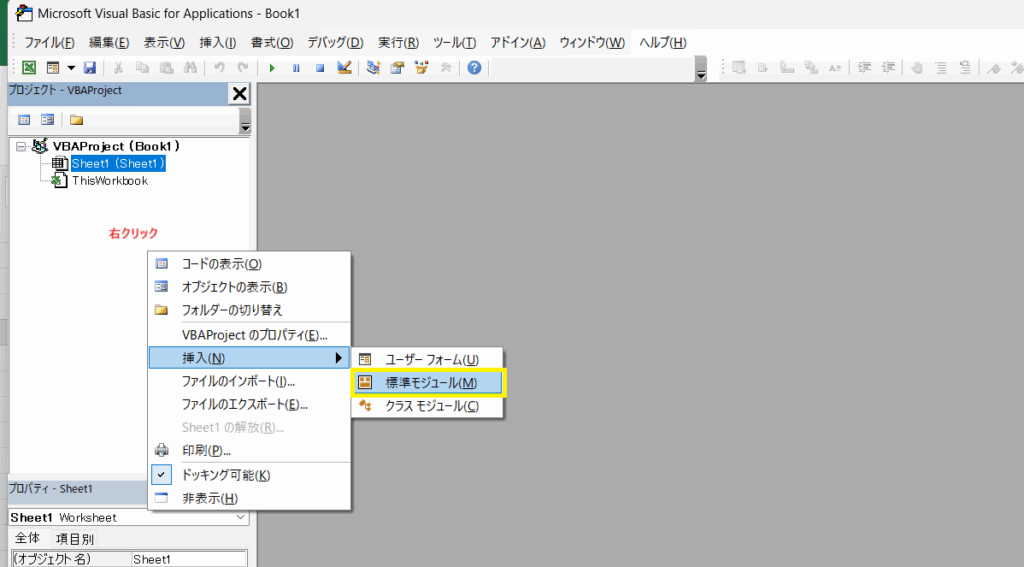Click View Object icon in Project pane
Screen dimensions: 1024x567
pyautogui.click(x=48, y=120)
